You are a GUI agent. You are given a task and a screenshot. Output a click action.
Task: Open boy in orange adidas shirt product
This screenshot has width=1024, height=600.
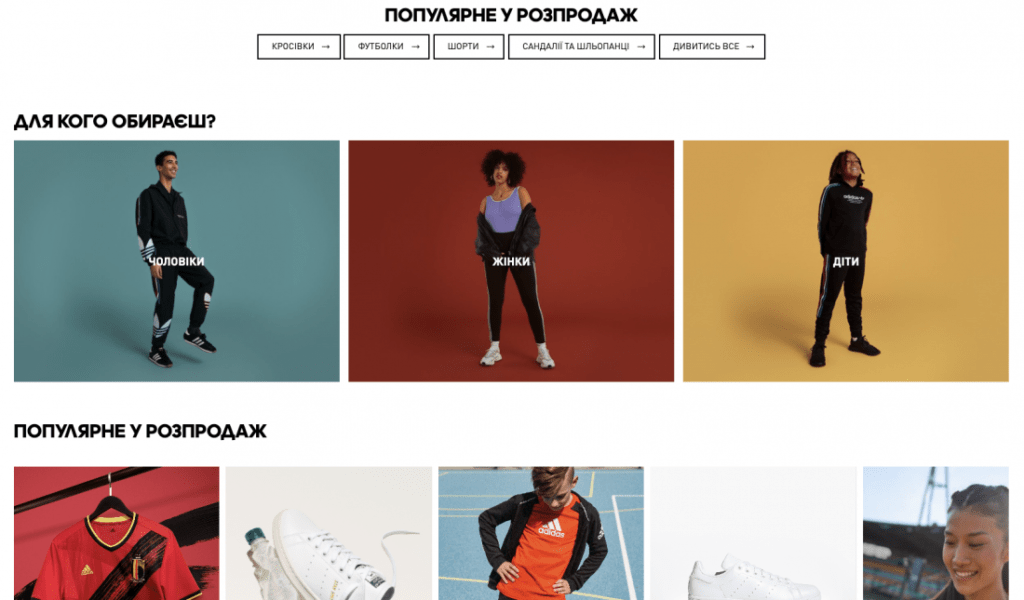tap(541, 533)
